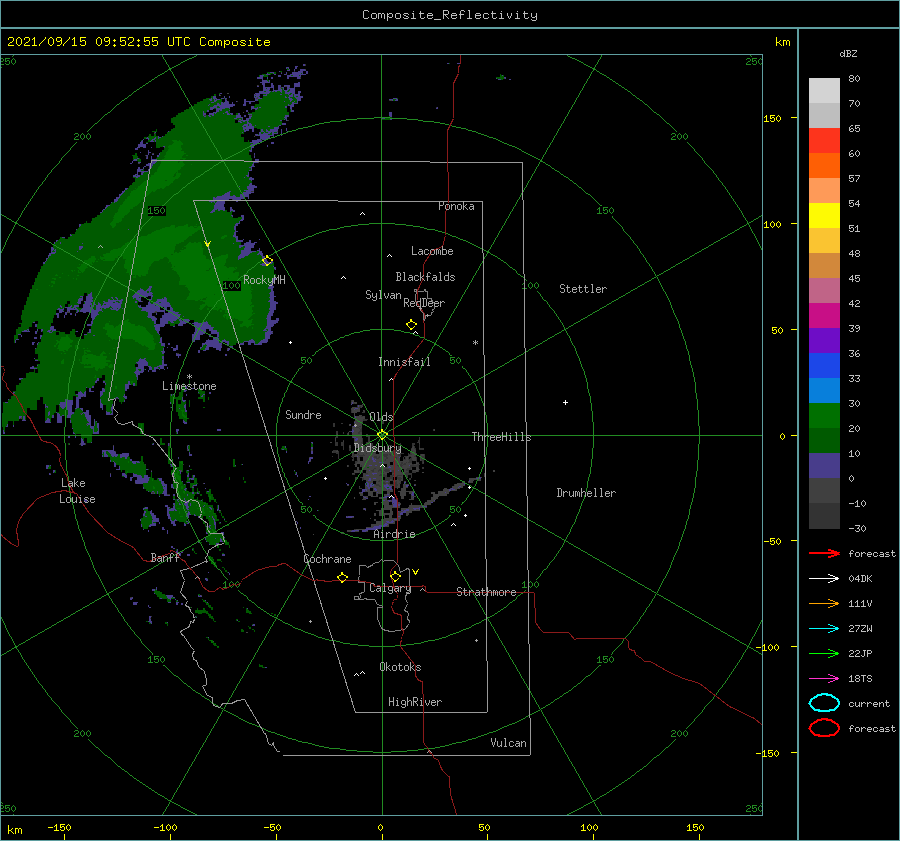Click the Airdrie city label
The image size is (900, 841).
click(394, 534)
